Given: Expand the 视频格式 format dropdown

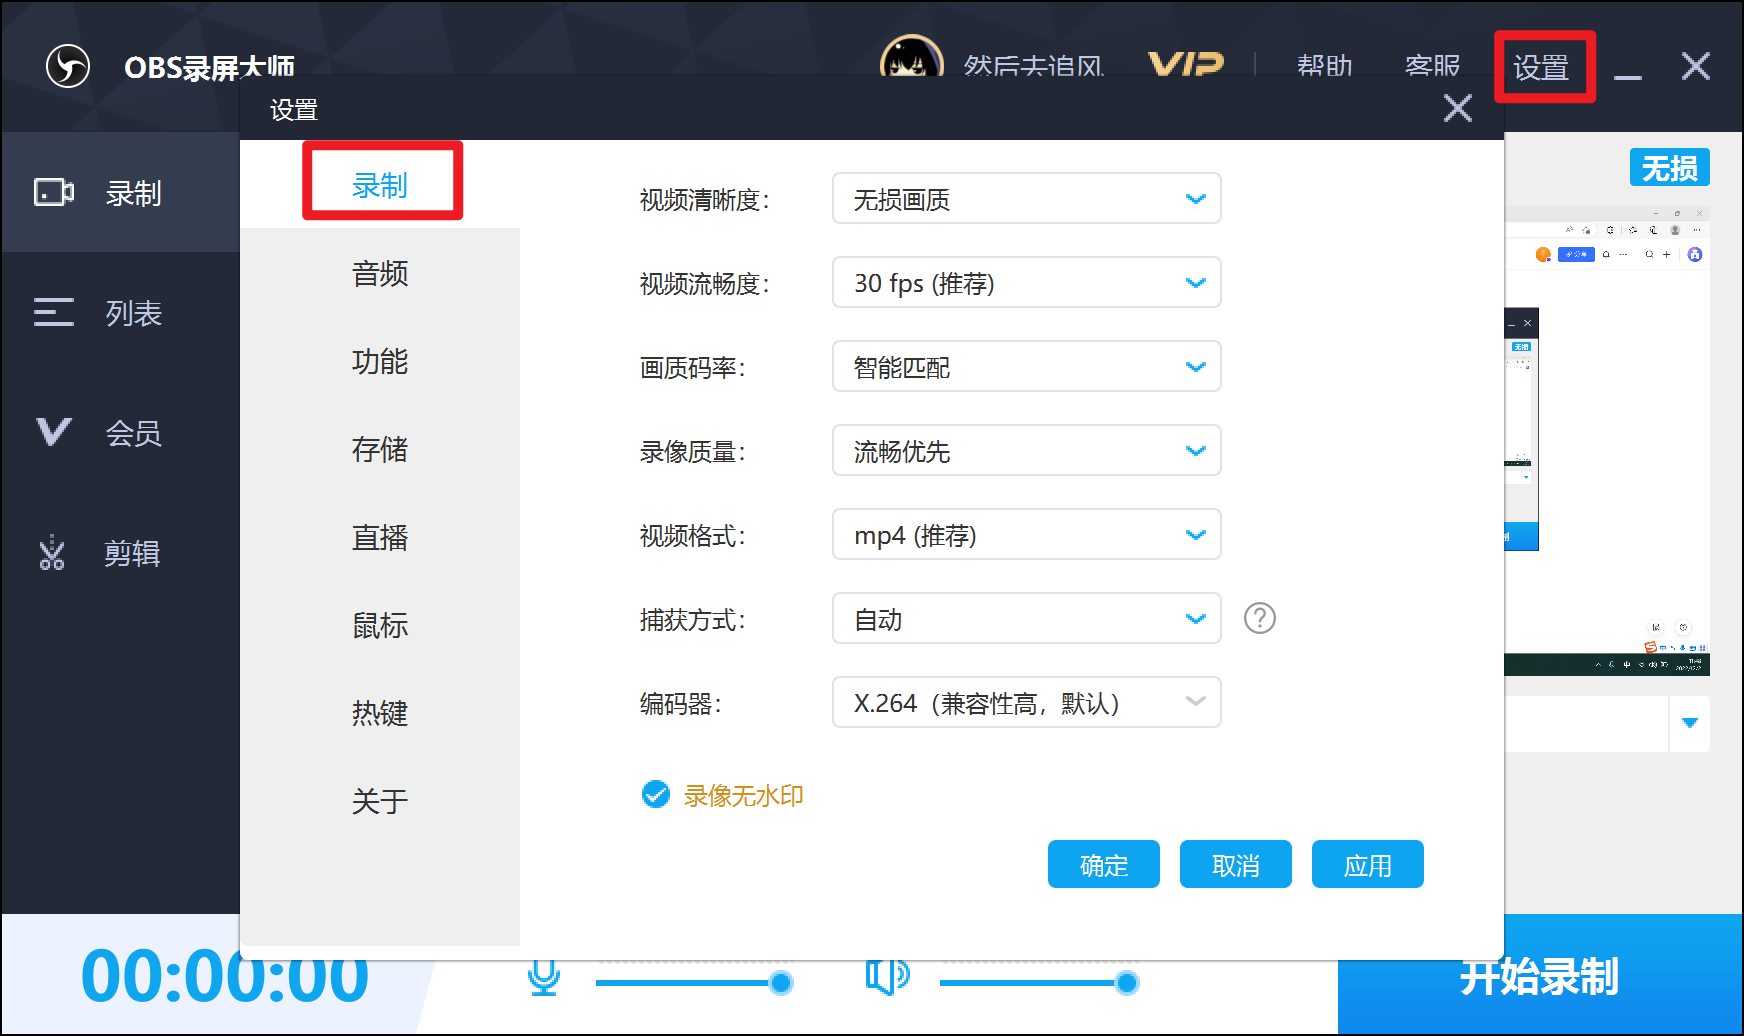Looking at the screenshot, I should point(1026,534).
